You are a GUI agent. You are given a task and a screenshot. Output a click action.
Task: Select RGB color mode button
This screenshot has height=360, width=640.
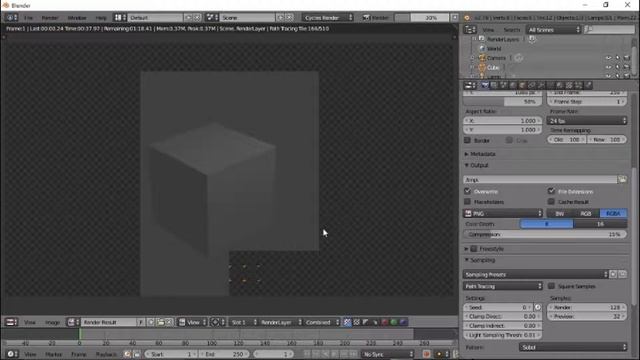[x=586, y=213]
